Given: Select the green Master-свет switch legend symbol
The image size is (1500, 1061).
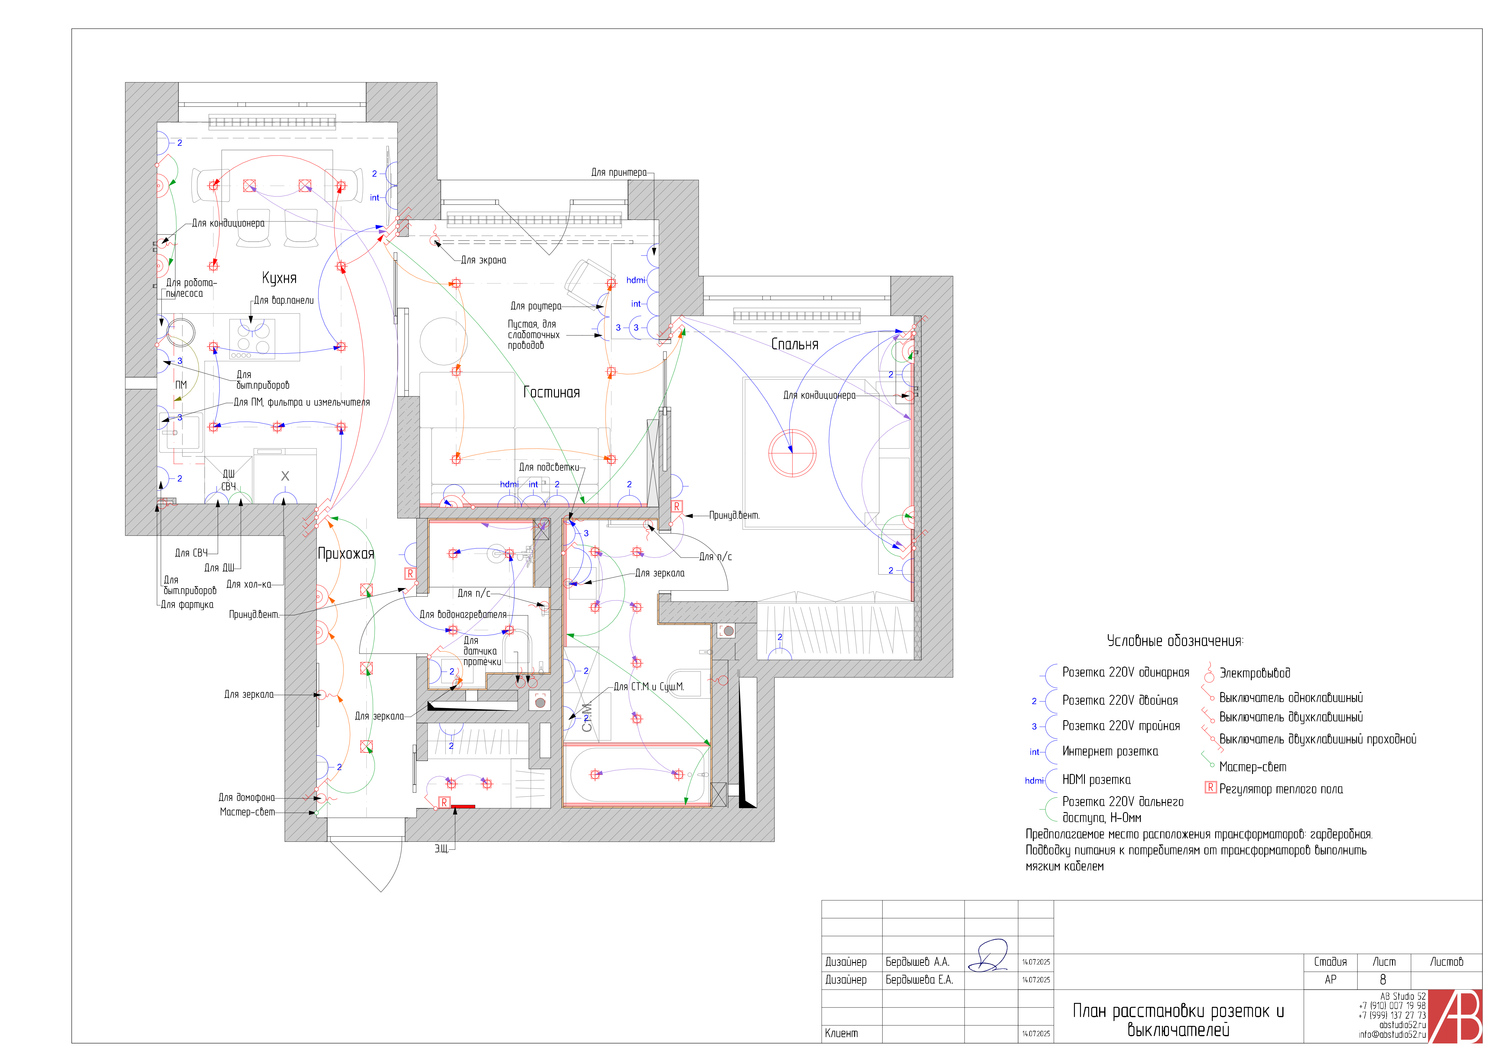Looking at the screenshot, I should click(1207, 762).
